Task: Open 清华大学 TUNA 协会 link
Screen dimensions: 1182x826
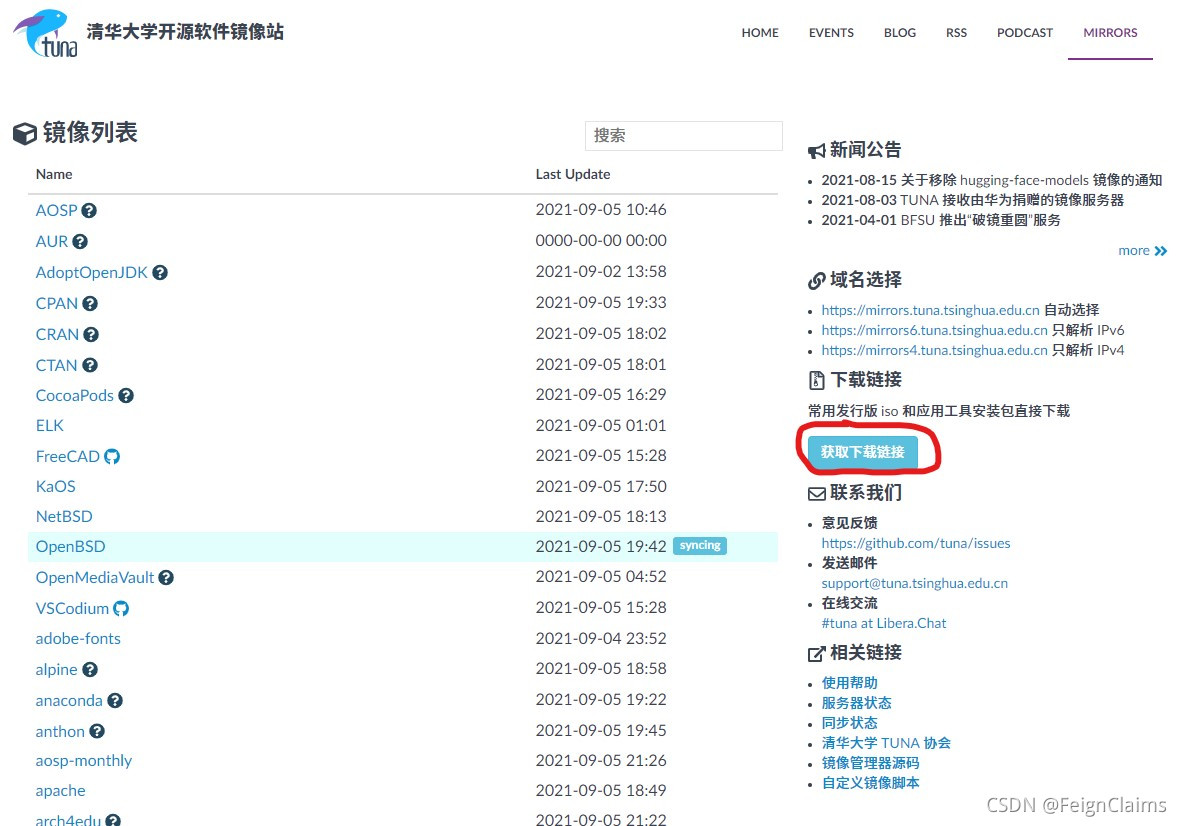Action: pyautogui.click(x=886, y=743)
